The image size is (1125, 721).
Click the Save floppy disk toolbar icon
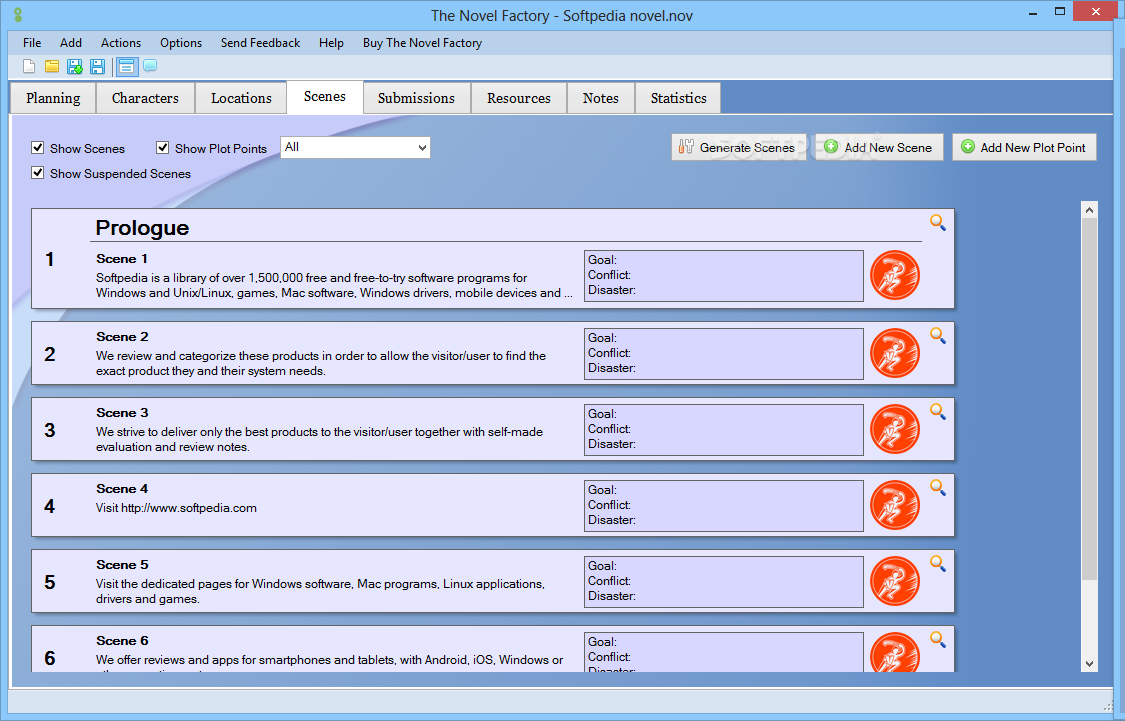(x=98, y=67)
